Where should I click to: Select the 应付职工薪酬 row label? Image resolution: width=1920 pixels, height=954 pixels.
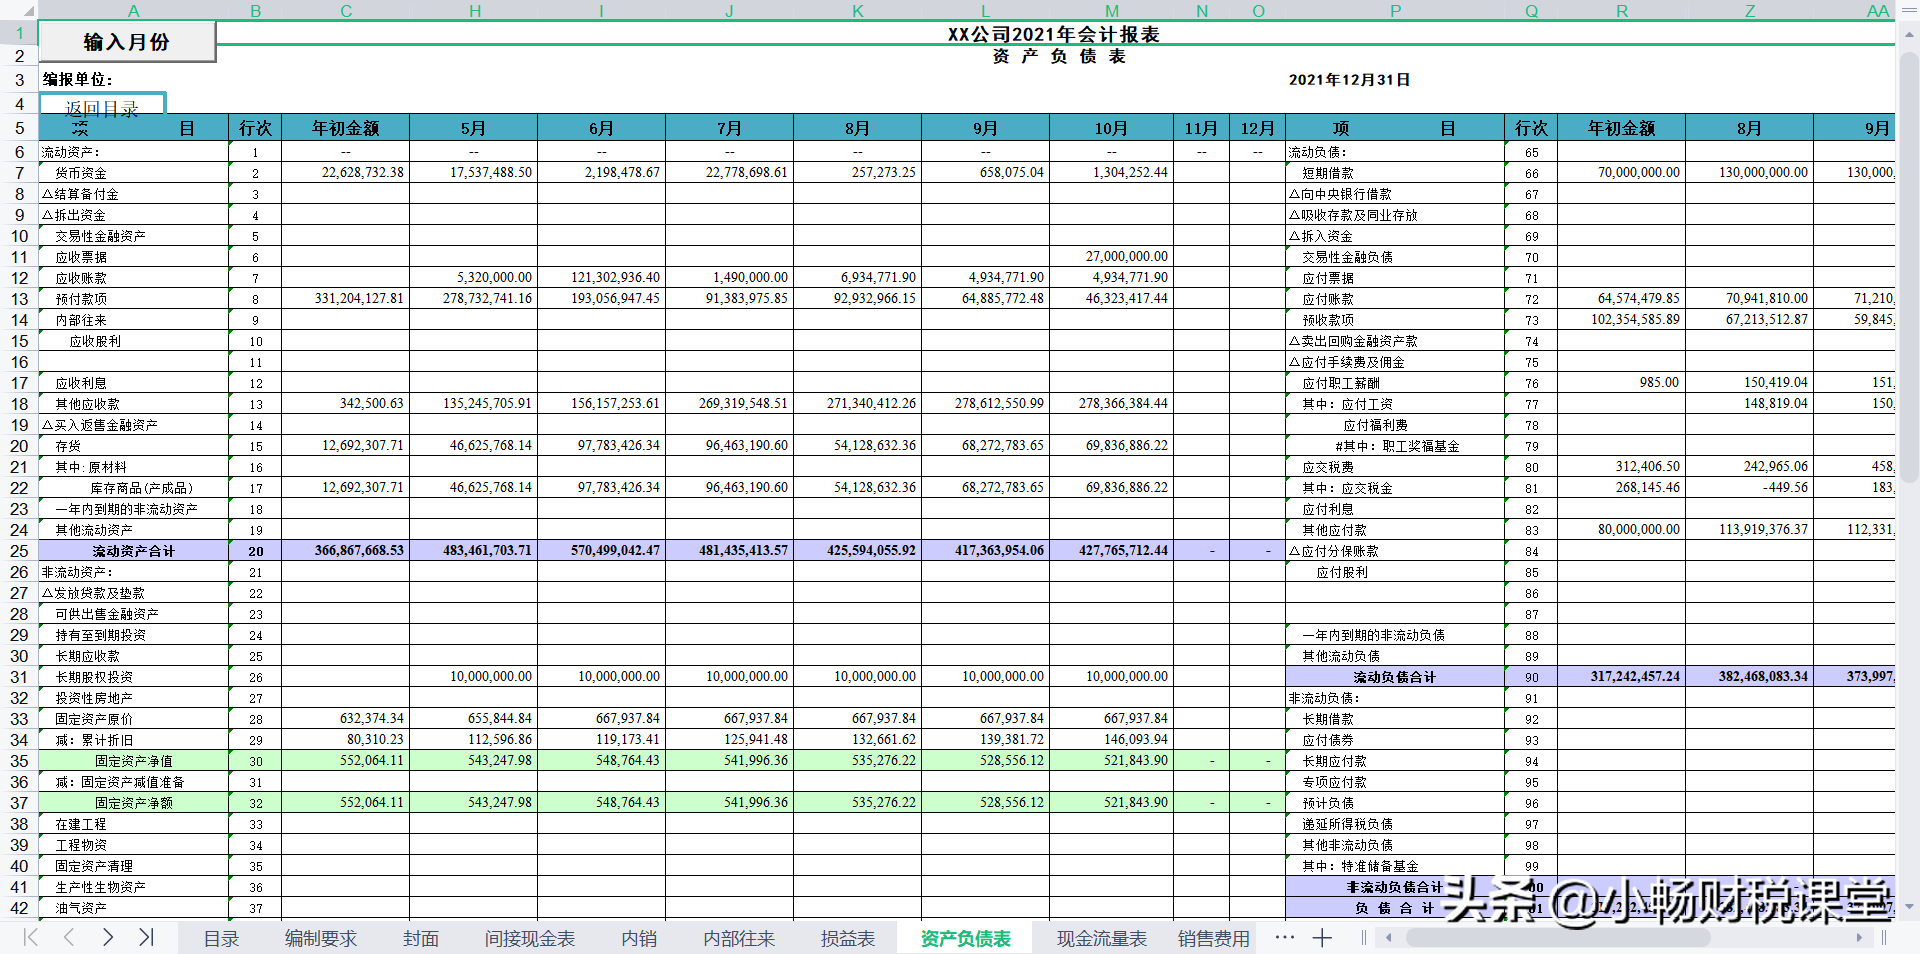tap(1341, 383)
